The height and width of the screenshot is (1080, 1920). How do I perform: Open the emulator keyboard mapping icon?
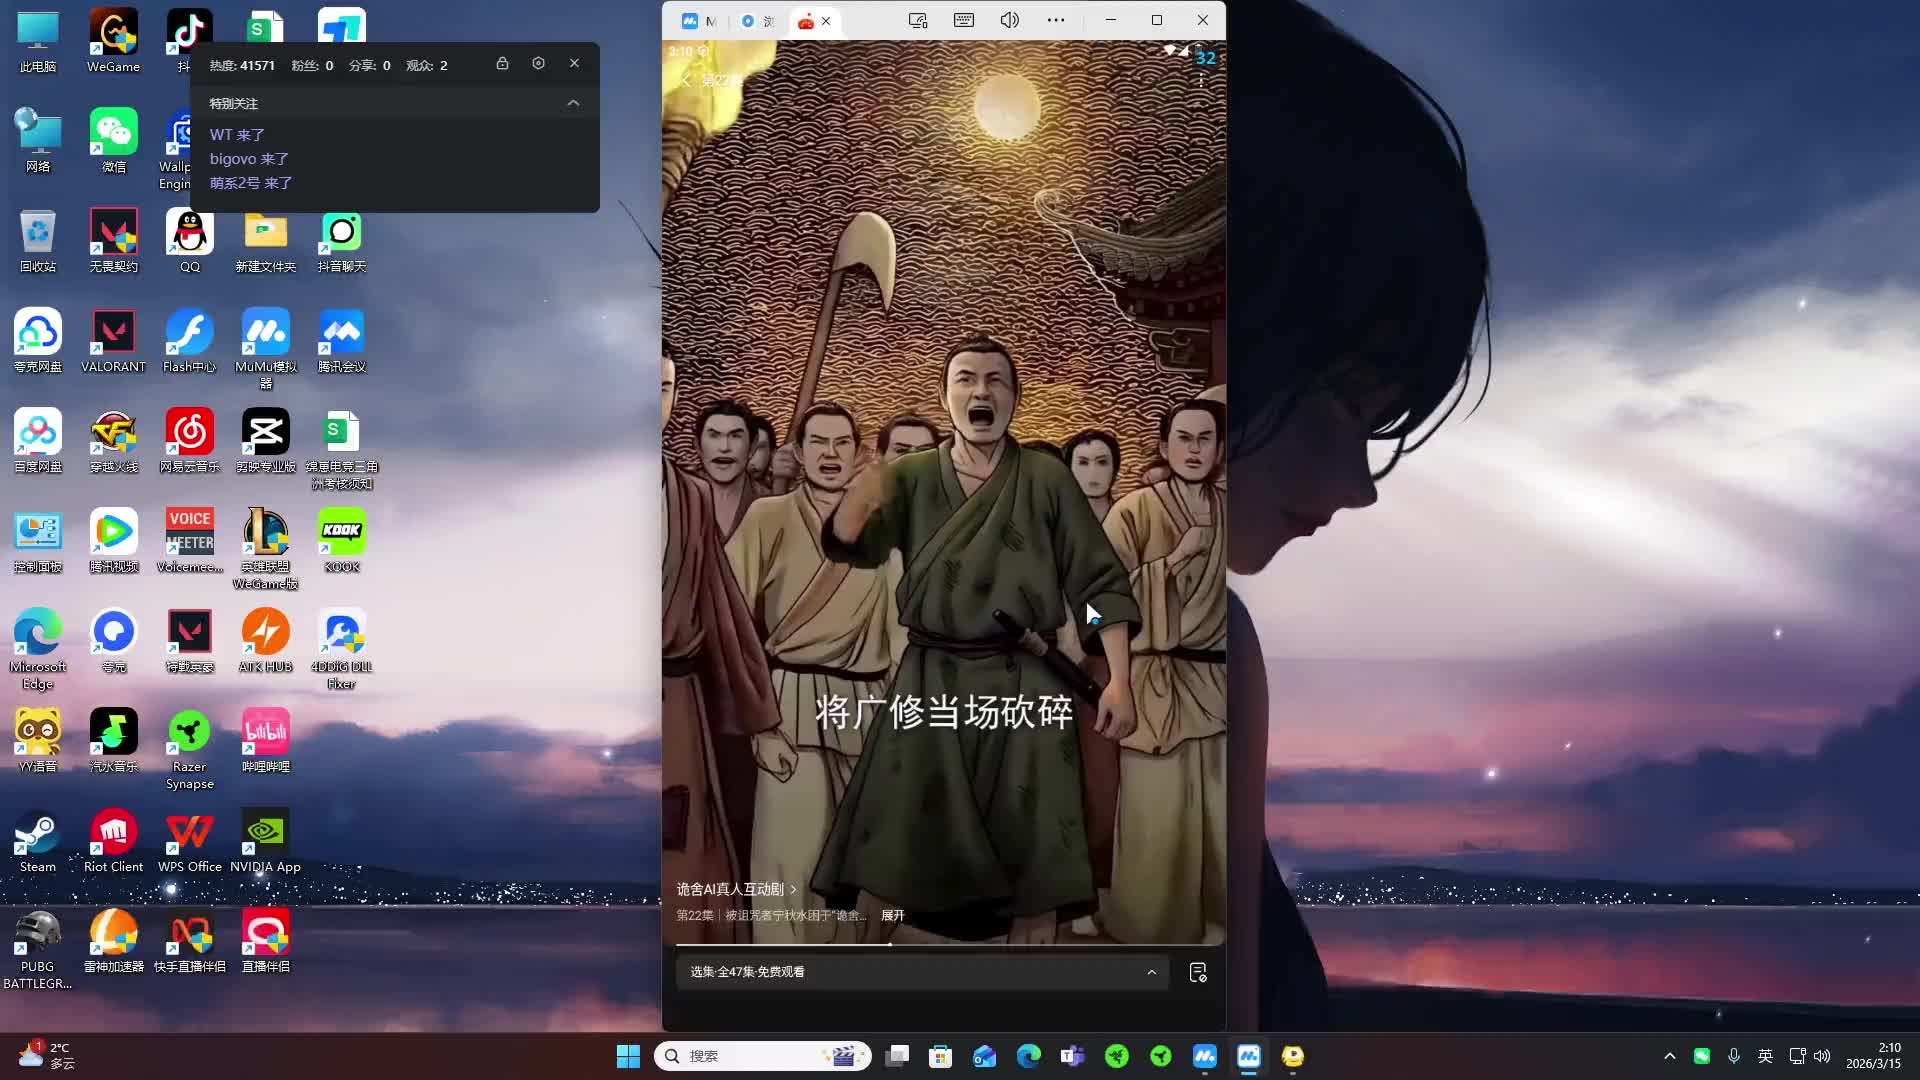click(963, 20)
